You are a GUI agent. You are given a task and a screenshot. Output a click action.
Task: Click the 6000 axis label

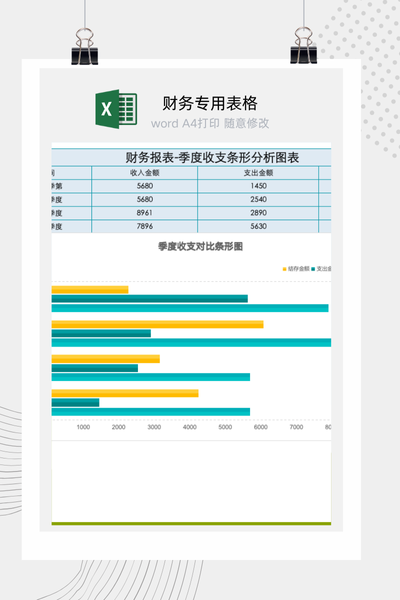coord(261,427)
